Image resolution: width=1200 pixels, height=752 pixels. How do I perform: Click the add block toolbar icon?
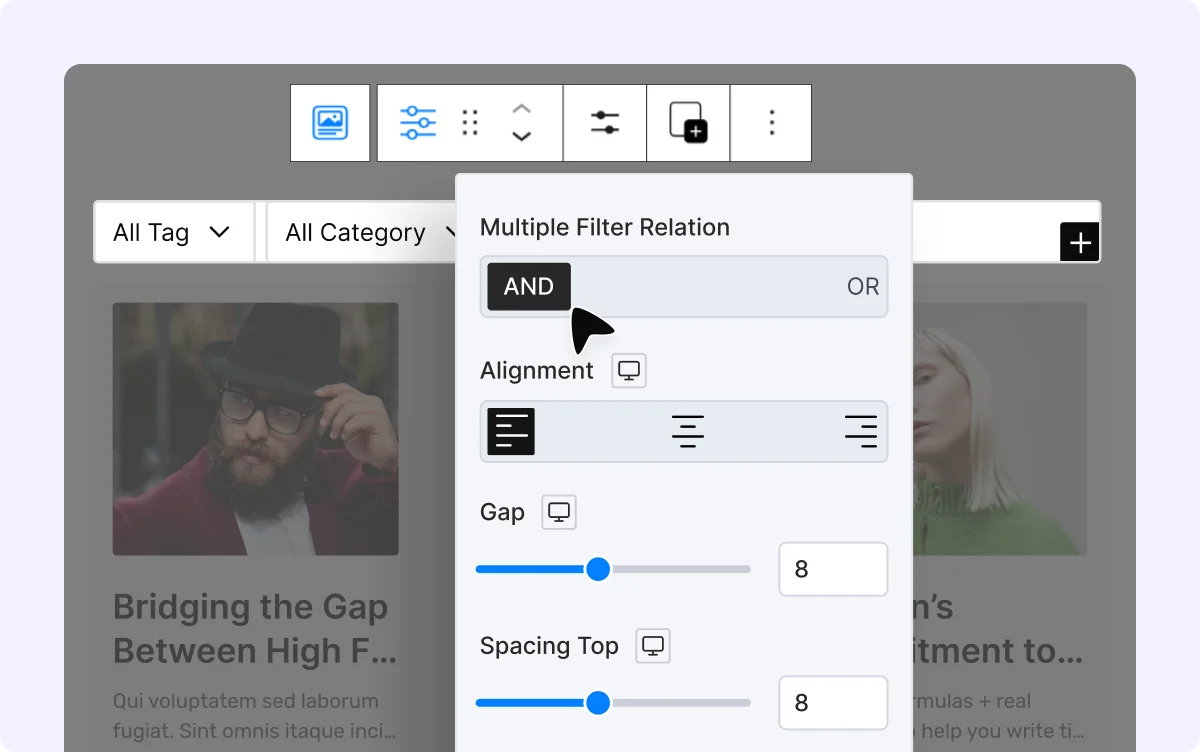(x=688, y=123)
